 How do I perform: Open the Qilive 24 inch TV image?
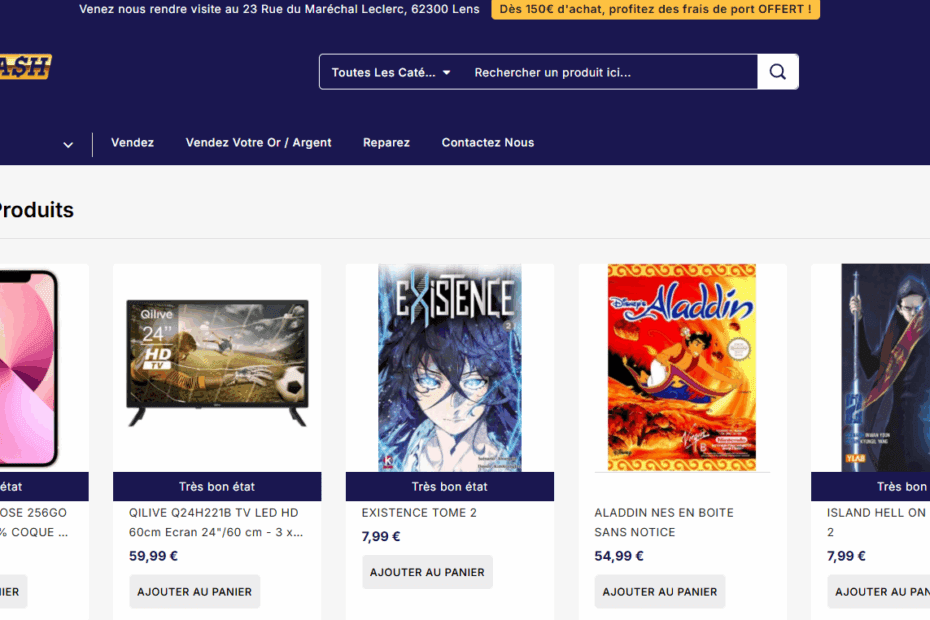tap(217, 363)
